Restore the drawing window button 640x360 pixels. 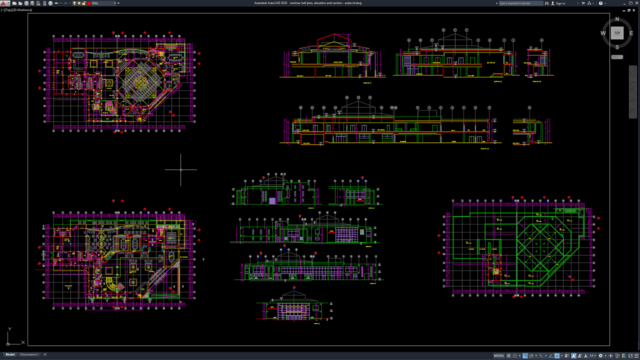[x=629, y=10]
